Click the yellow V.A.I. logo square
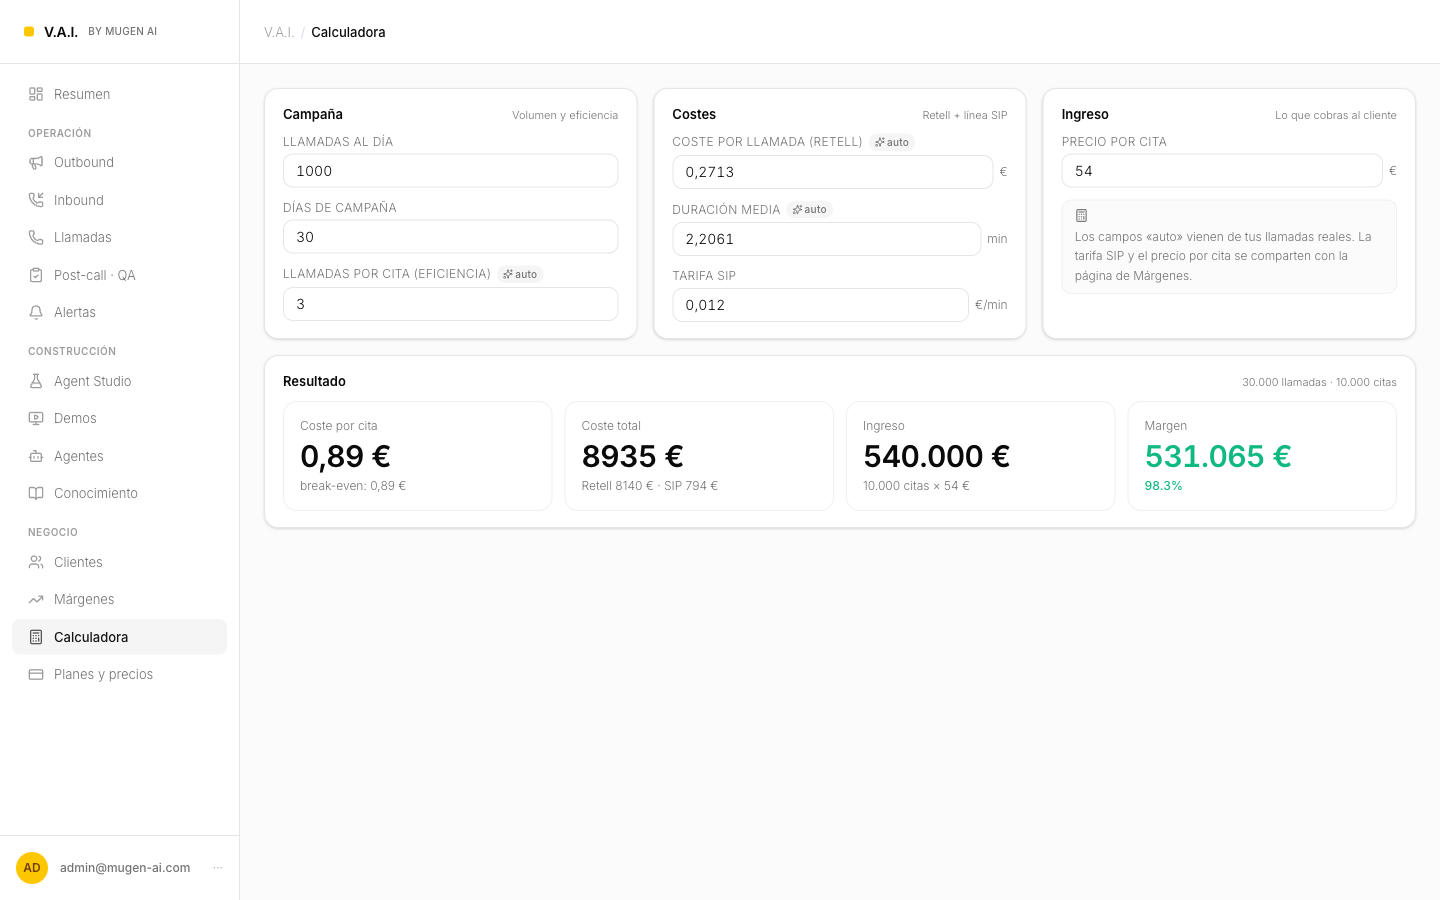The width and height of the screenshot is (1440, 900). (x=29, y=31)
